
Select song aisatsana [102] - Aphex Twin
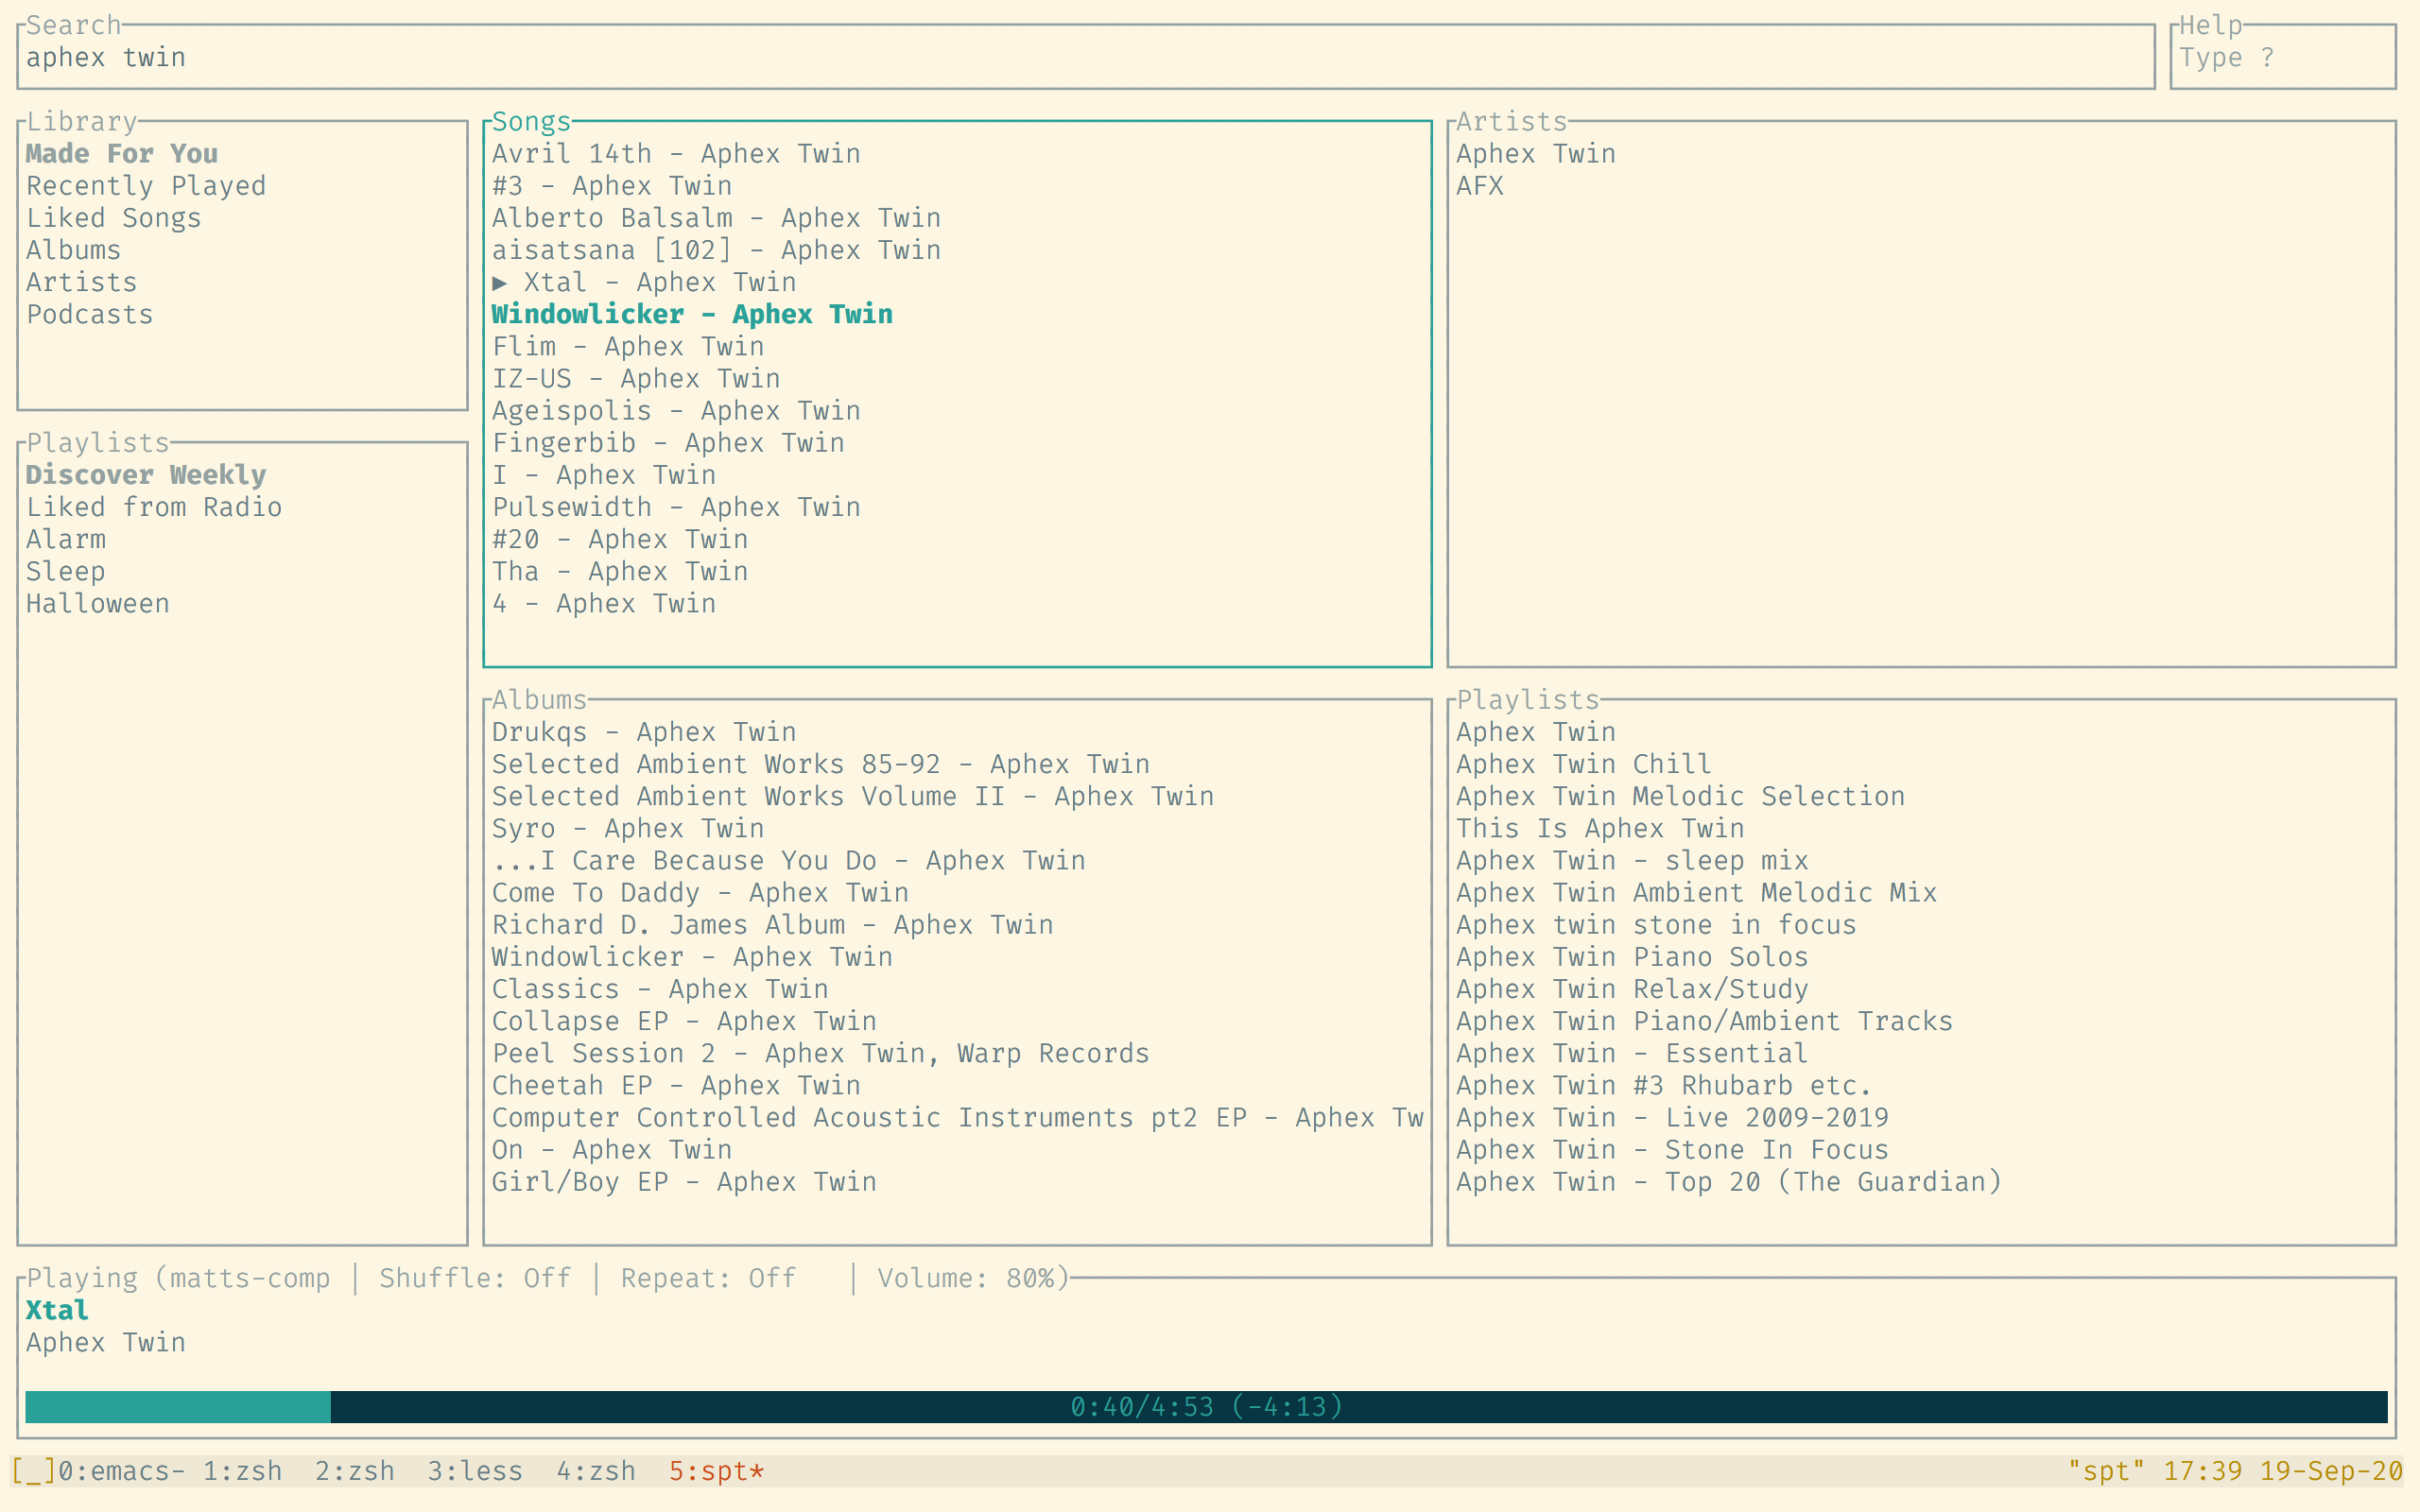pyautogui.click(x=716, y=250)
